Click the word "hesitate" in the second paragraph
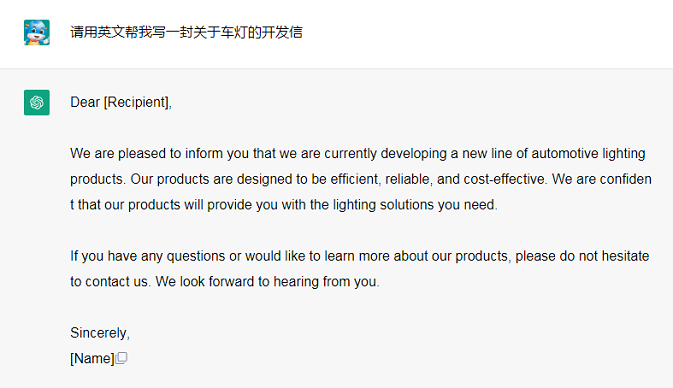This screenshot has width=673, height=388. tap(625, 256)
